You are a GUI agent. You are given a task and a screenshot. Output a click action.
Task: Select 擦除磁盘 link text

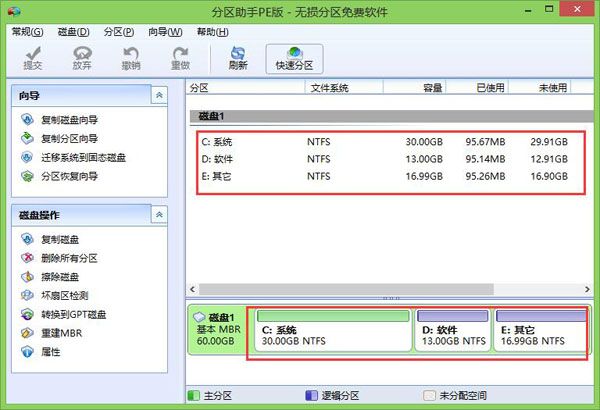click(x=60, y=277)
